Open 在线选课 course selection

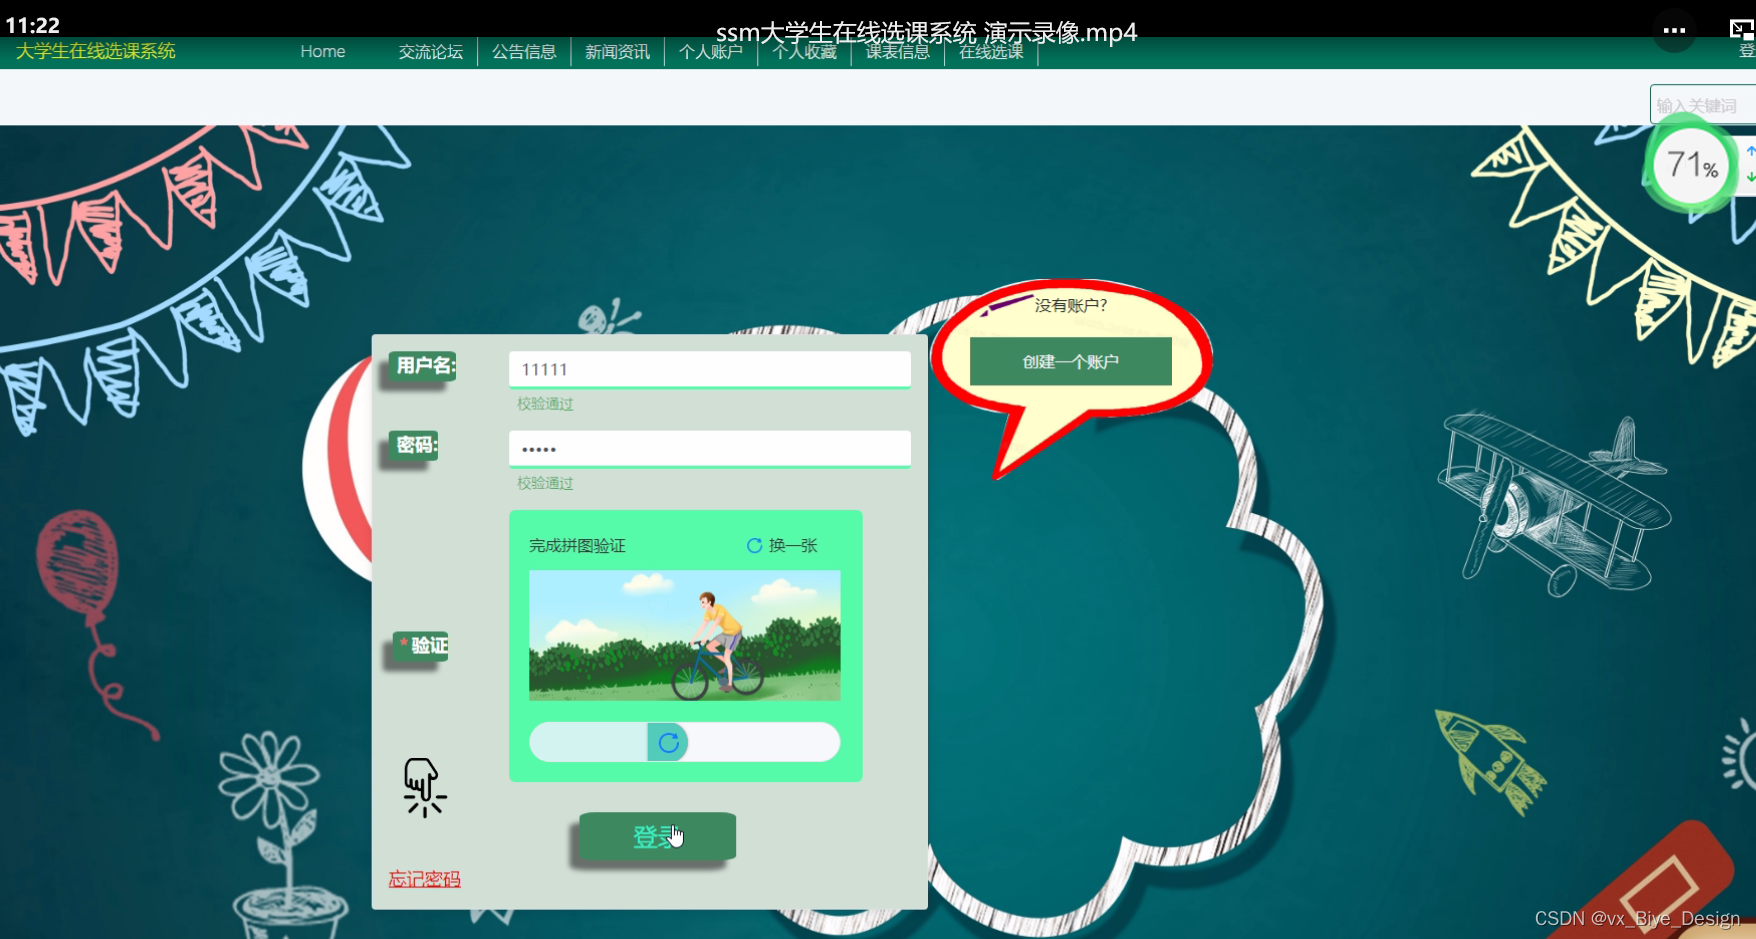click(x=991, y=52)
